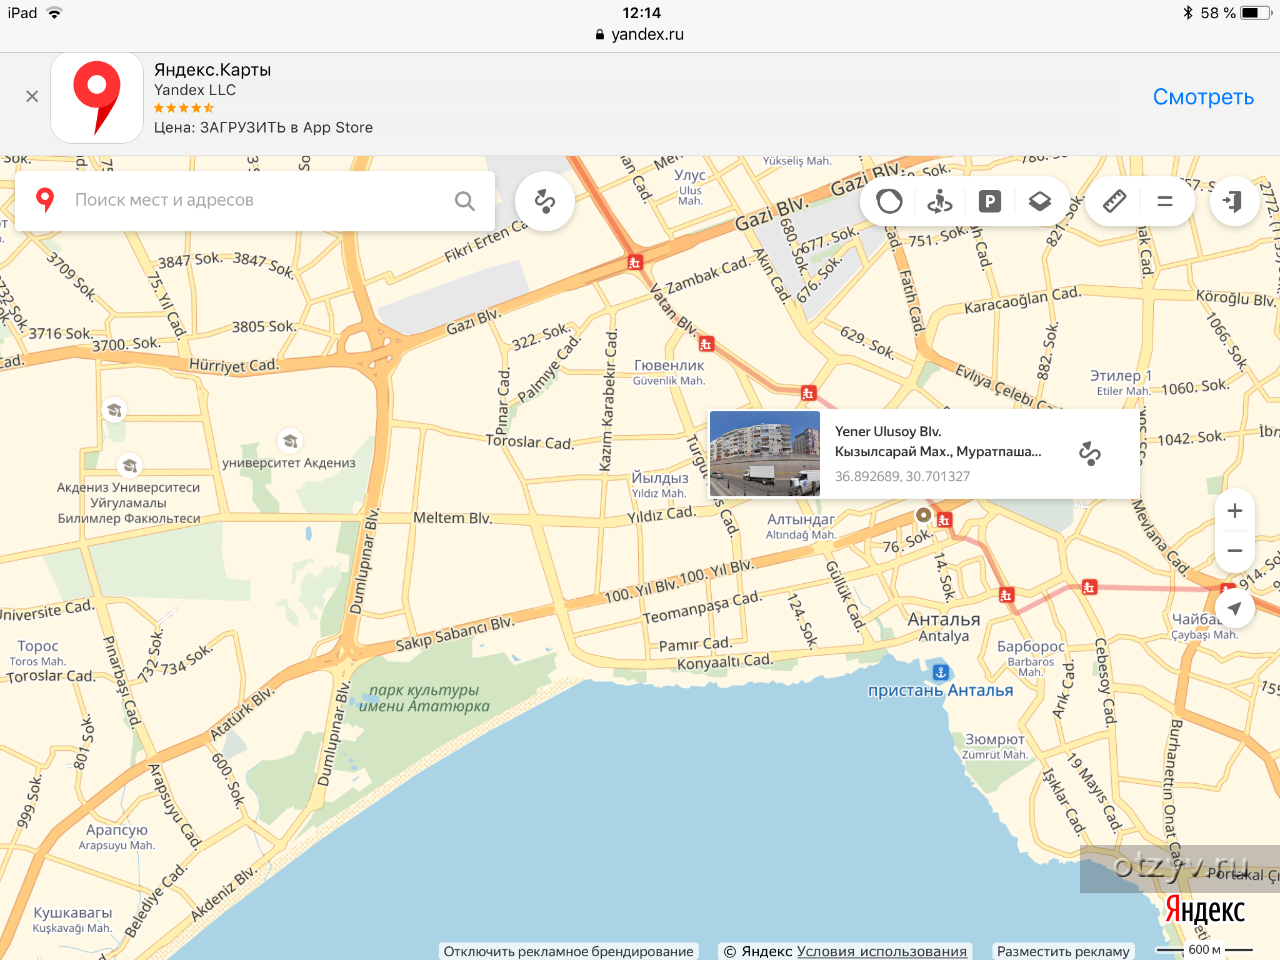Select the ruler distance tool
1280x960 pixels.
tap(1115, 201)
